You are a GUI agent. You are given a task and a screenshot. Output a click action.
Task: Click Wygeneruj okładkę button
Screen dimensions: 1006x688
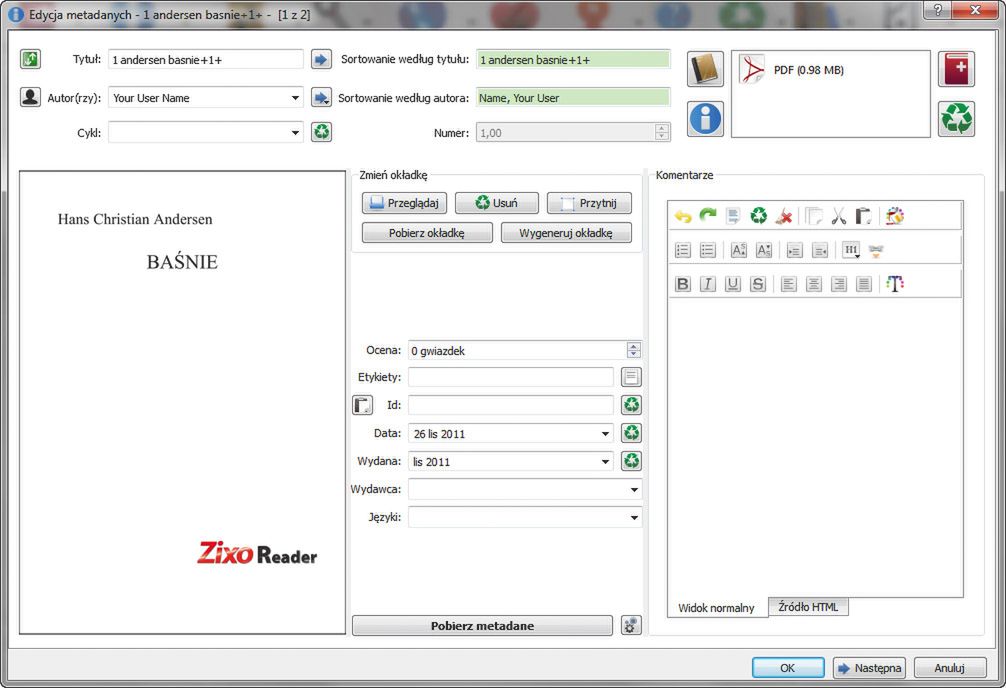click(x=566, y=232)
